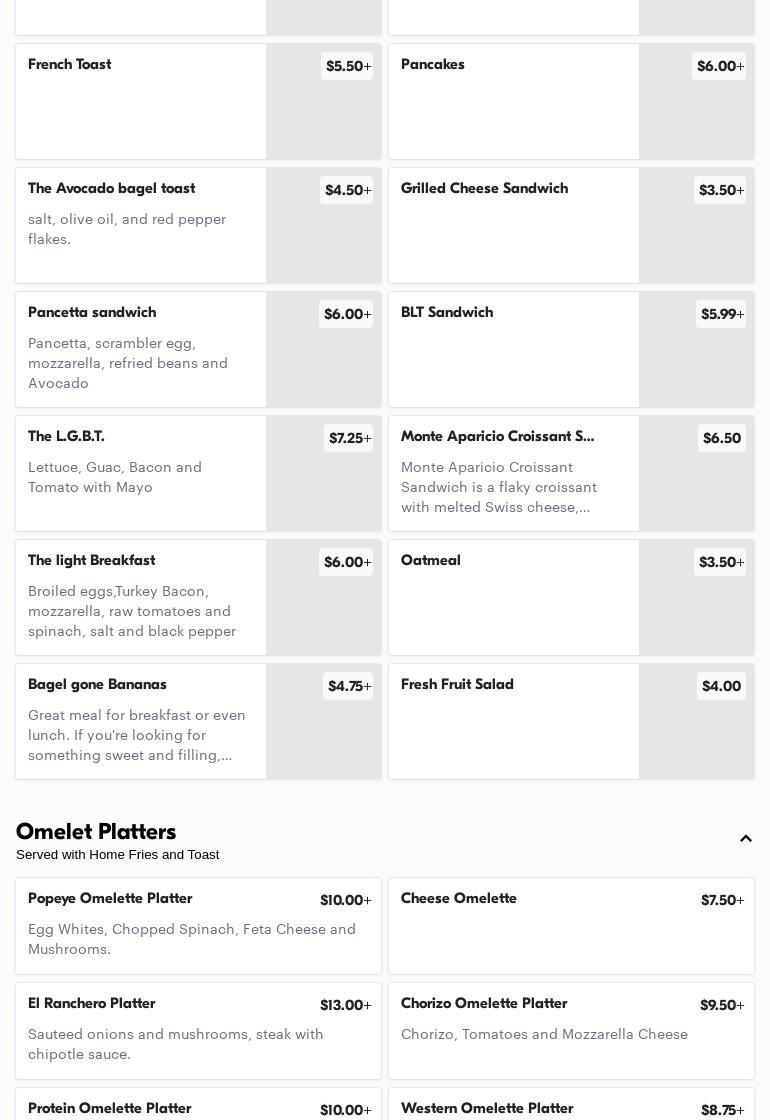
Task: Click the BLT Sandwich $5.99+ price tag
Action: 721,314
